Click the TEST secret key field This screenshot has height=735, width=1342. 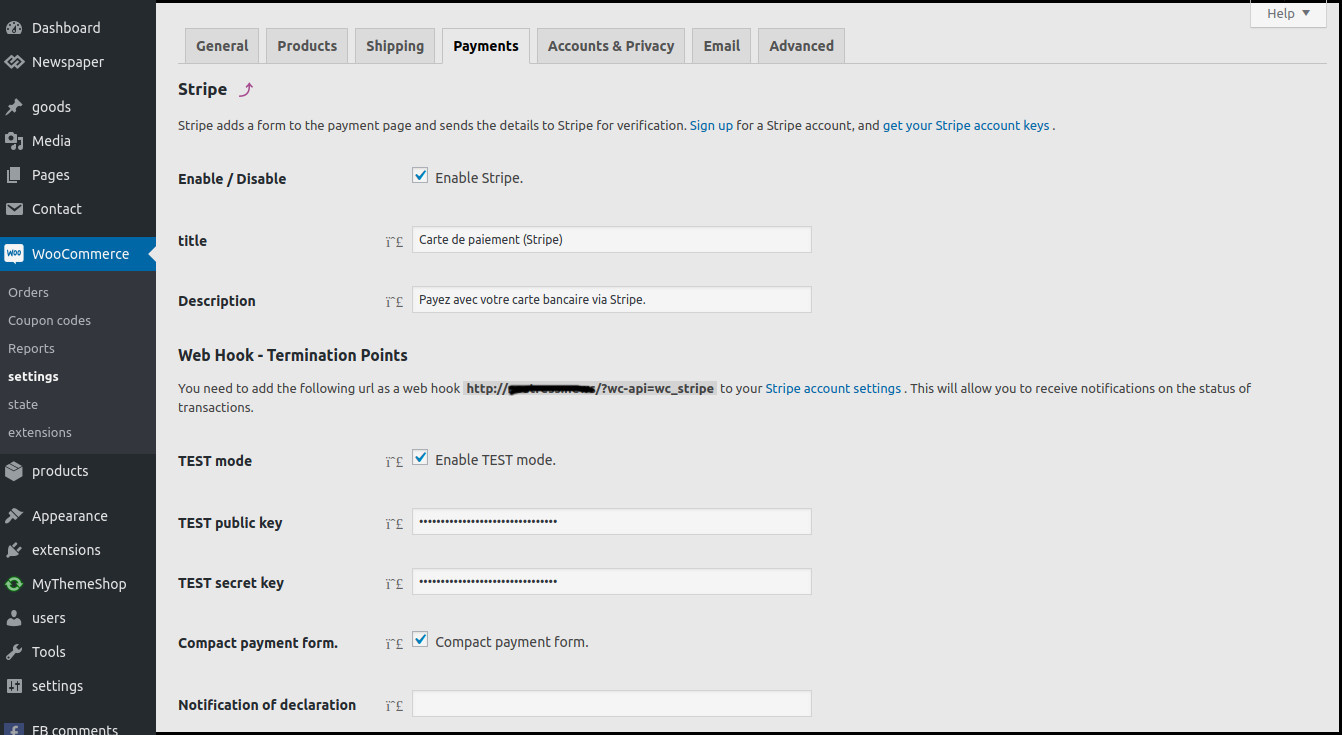pyautogui.click(x=612, y=581)
